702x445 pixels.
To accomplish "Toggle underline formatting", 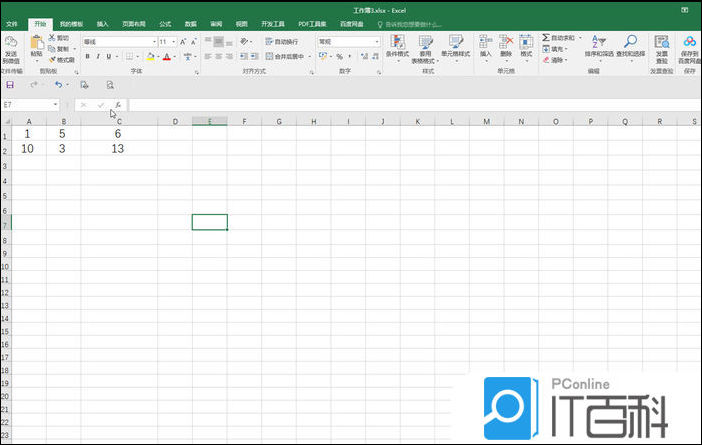I will coord(109,56).
